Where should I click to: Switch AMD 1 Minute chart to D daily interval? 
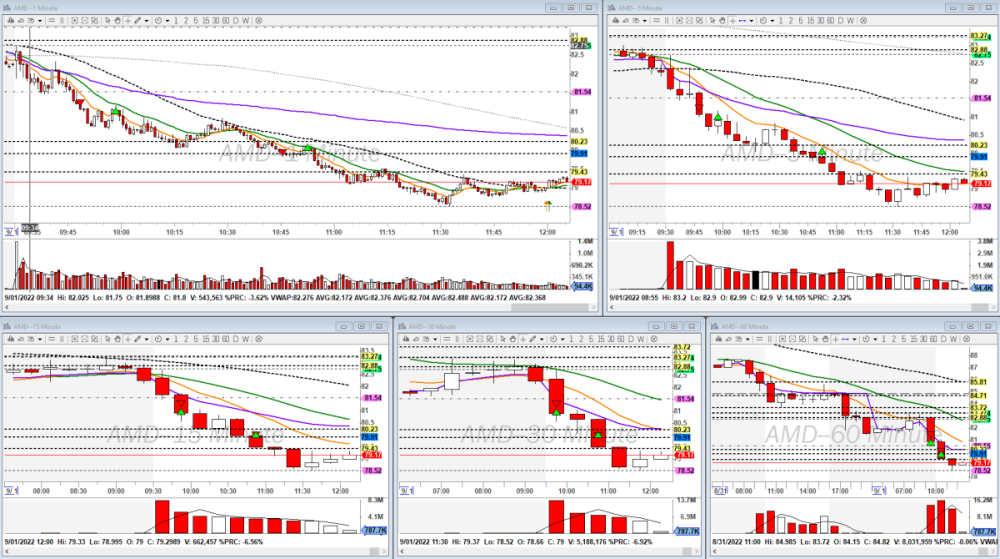tap(235, 20)
